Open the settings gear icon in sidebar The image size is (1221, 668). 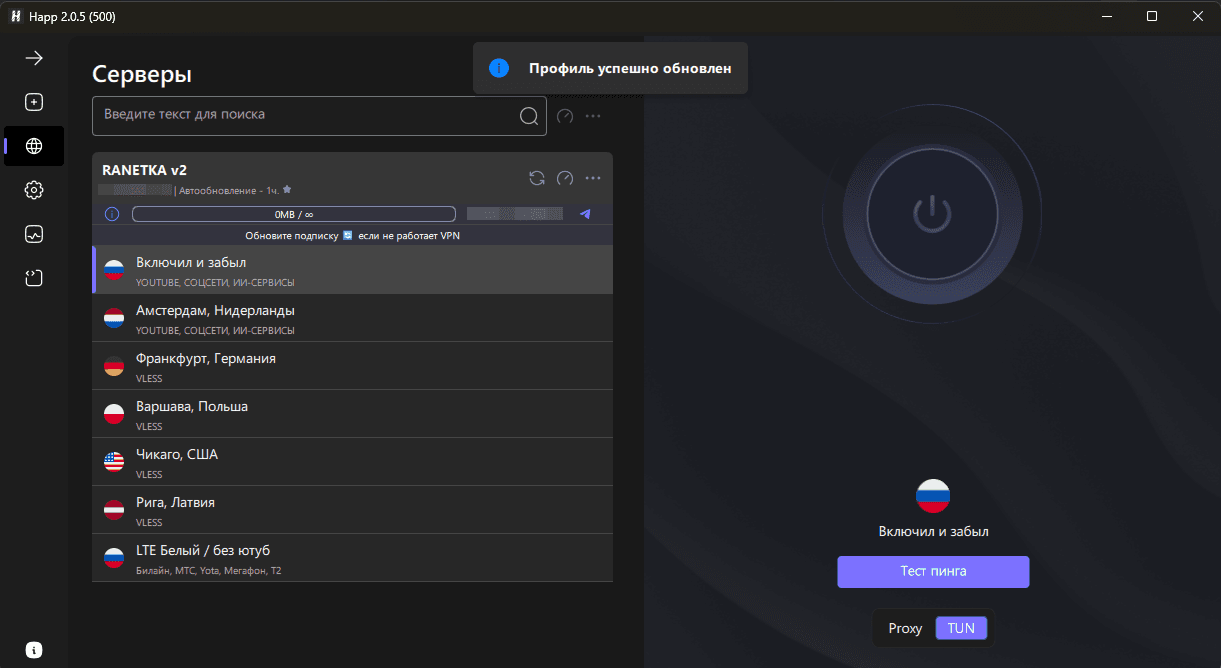coord(34,190)
